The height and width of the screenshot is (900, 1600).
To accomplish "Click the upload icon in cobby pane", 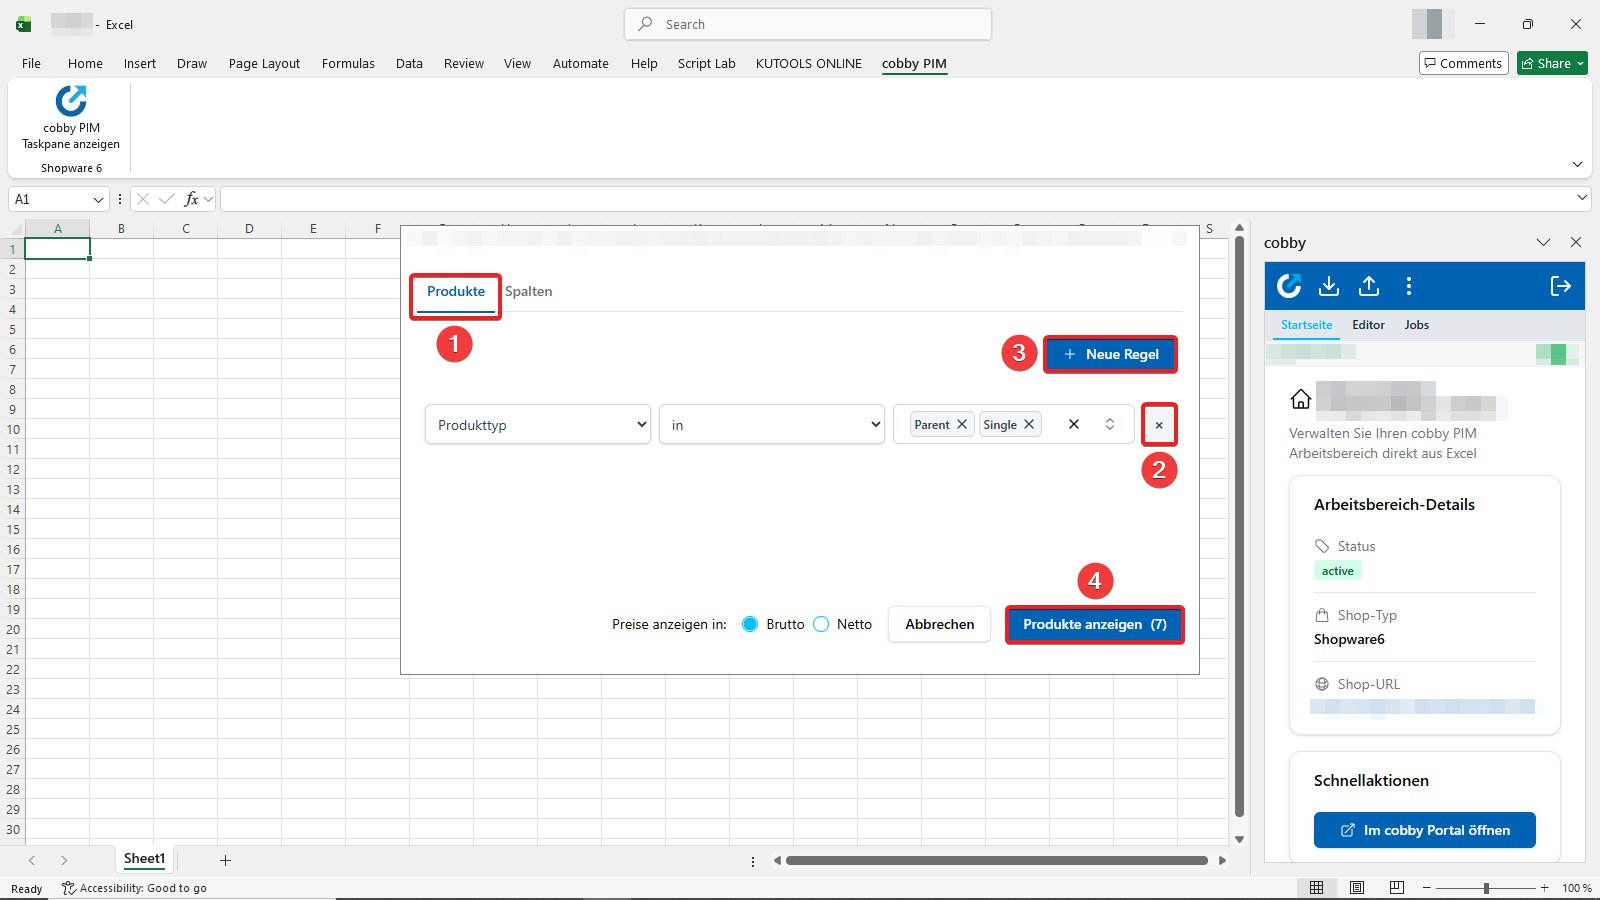I will (x=1369, y=286).
